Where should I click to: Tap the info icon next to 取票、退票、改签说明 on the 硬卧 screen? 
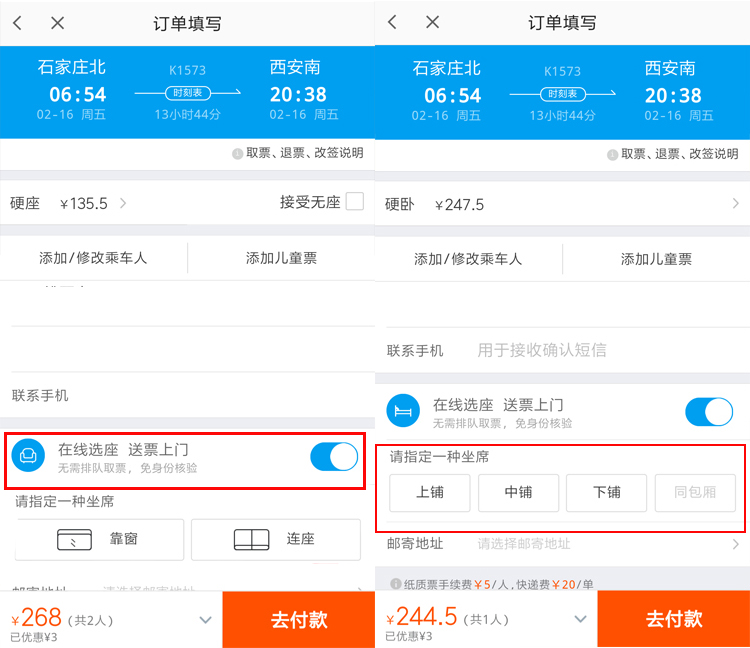(613, 154)
